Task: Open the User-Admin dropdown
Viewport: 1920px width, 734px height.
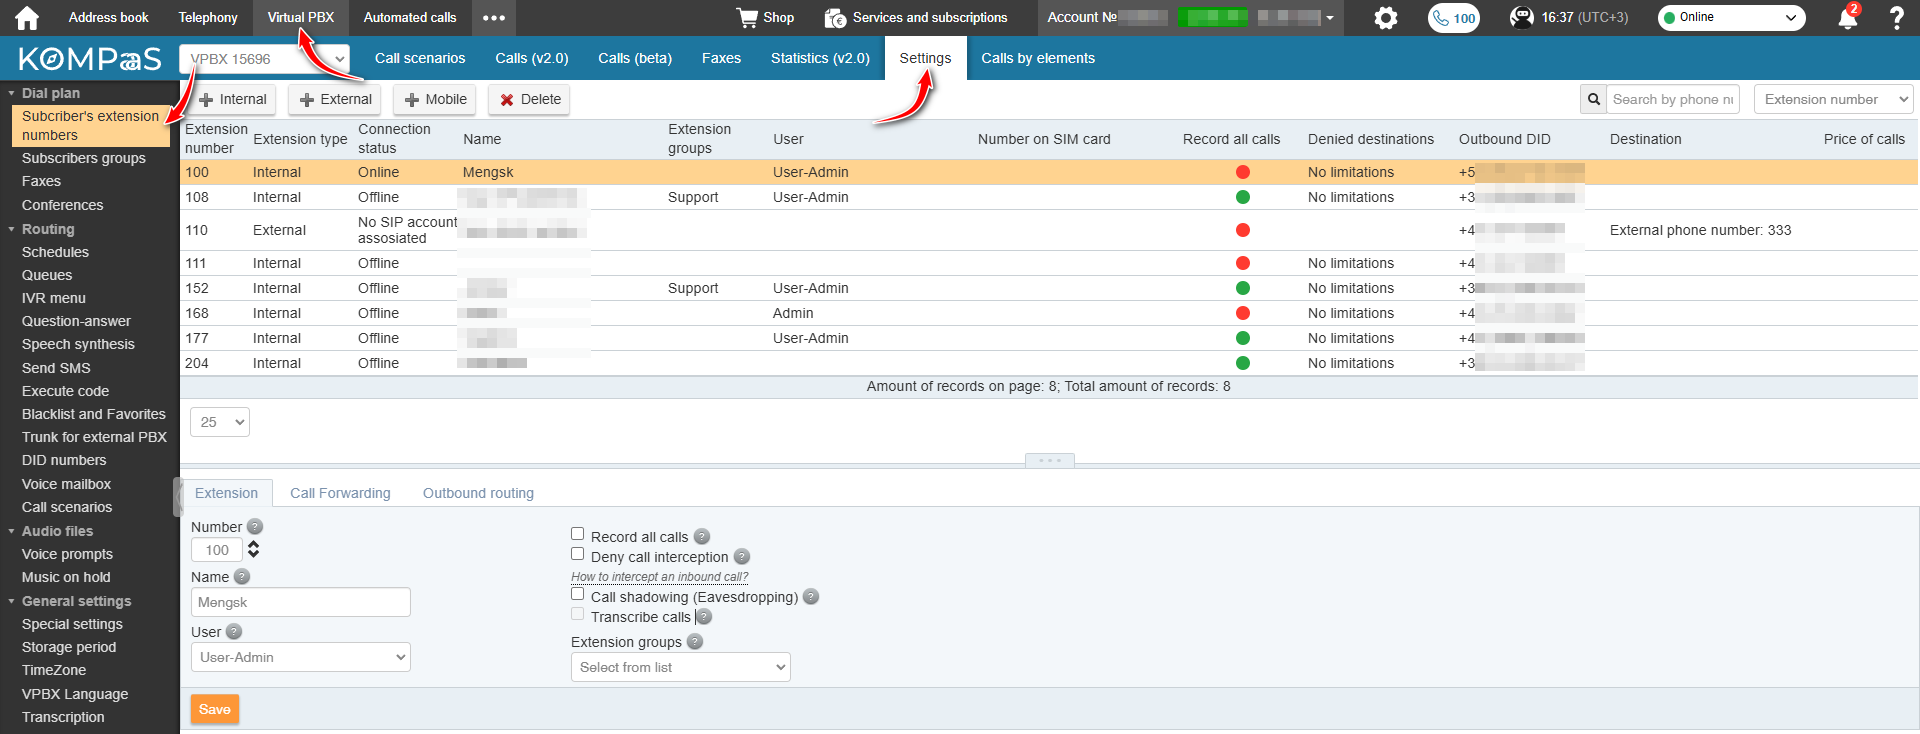Action: point(301,657)
